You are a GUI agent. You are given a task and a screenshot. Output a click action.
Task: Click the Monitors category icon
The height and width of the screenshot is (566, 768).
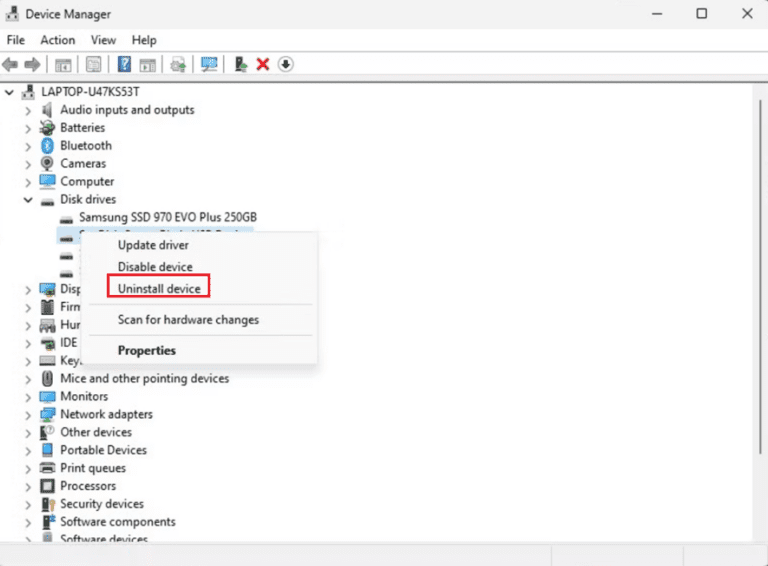48,396
